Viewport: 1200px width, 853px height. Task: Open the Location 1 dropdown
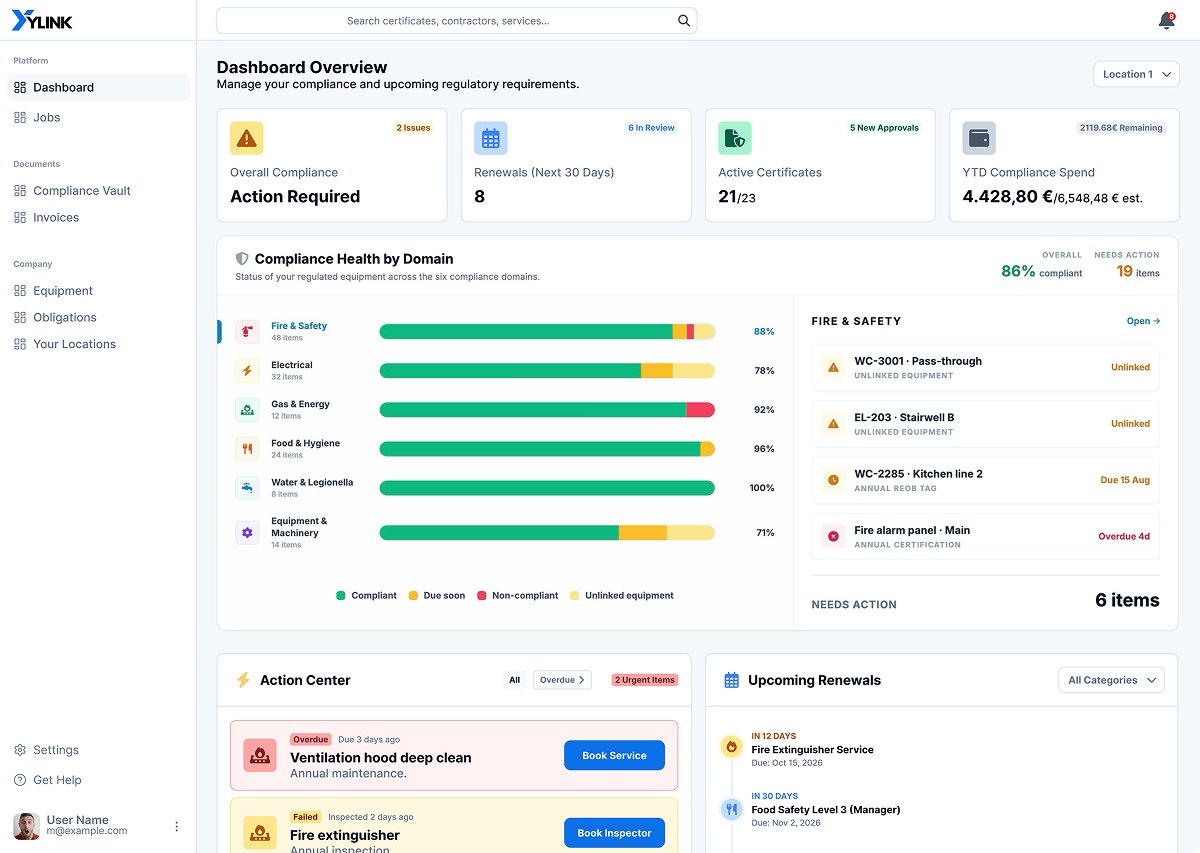(x=1136, y=74)
